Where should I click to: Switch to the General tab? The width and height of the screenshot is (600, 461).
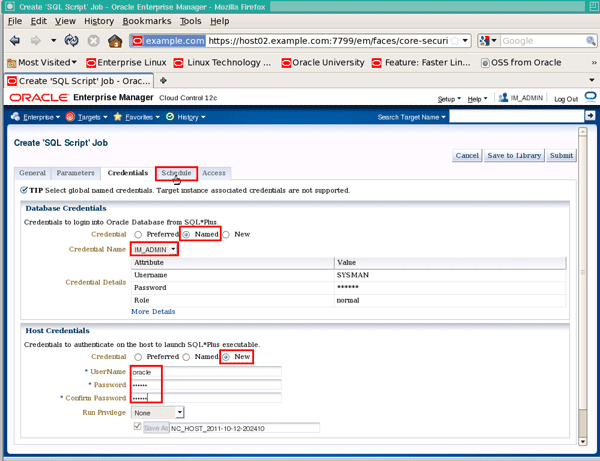tap(33, 173)
